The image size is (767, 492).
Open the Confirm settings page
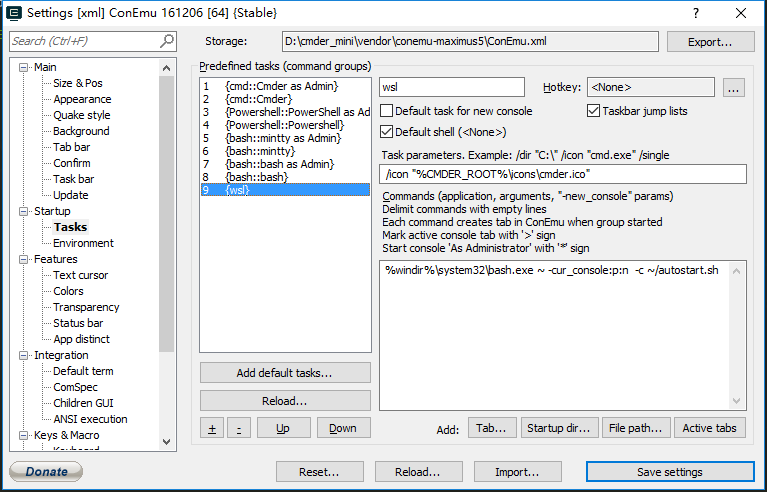point(71,163)
